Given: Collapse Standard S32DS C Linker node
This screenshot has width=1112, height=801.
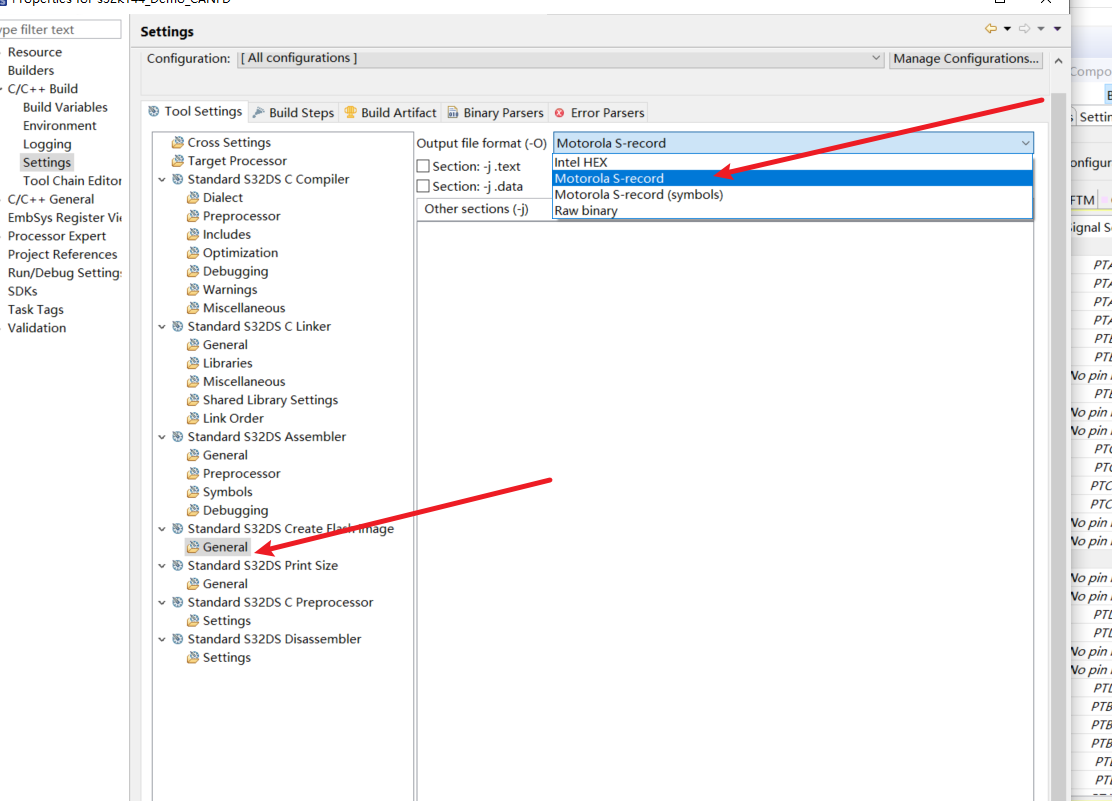Looking at the screenshot, I should tap(162, 326).
